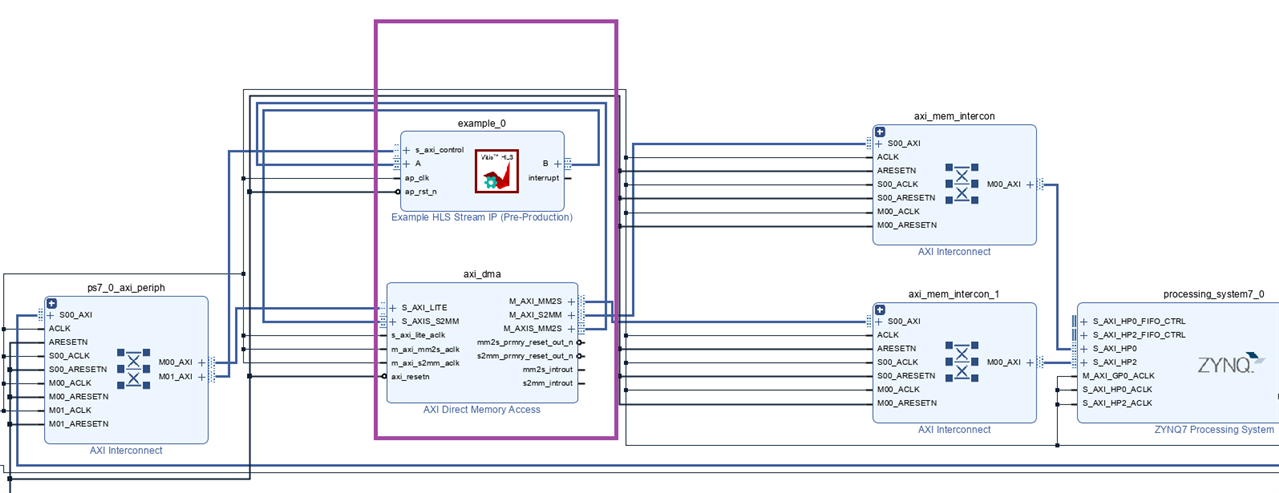1279x493 pixels.
Task: Expand the M_AXIS_MM2S port on axi_dma
Action: [571, 328]
